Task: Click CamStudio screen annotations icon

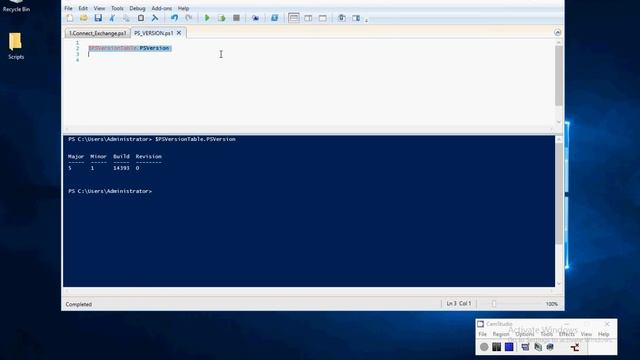Action: (x=550, y=347)
